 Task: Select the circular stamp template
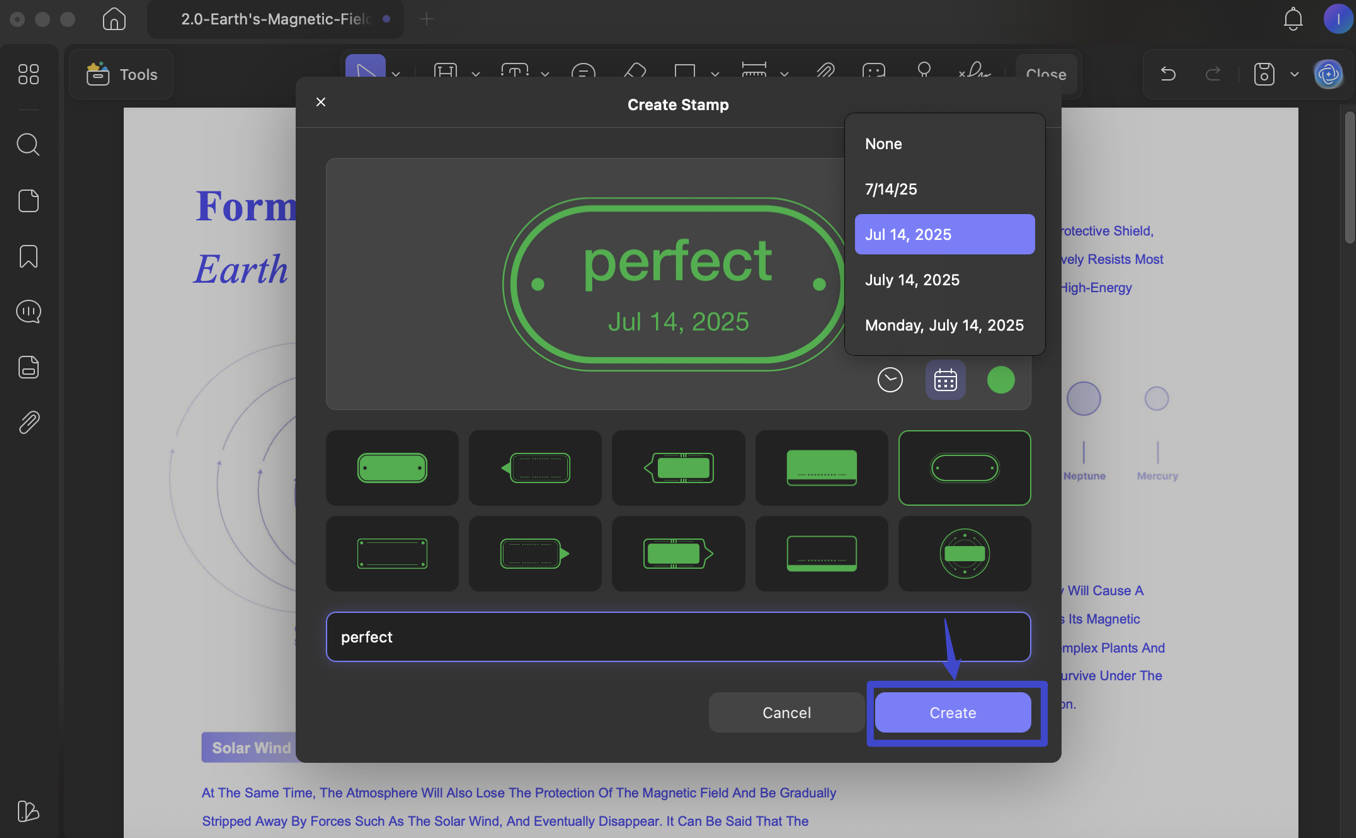tap(965, 553)
